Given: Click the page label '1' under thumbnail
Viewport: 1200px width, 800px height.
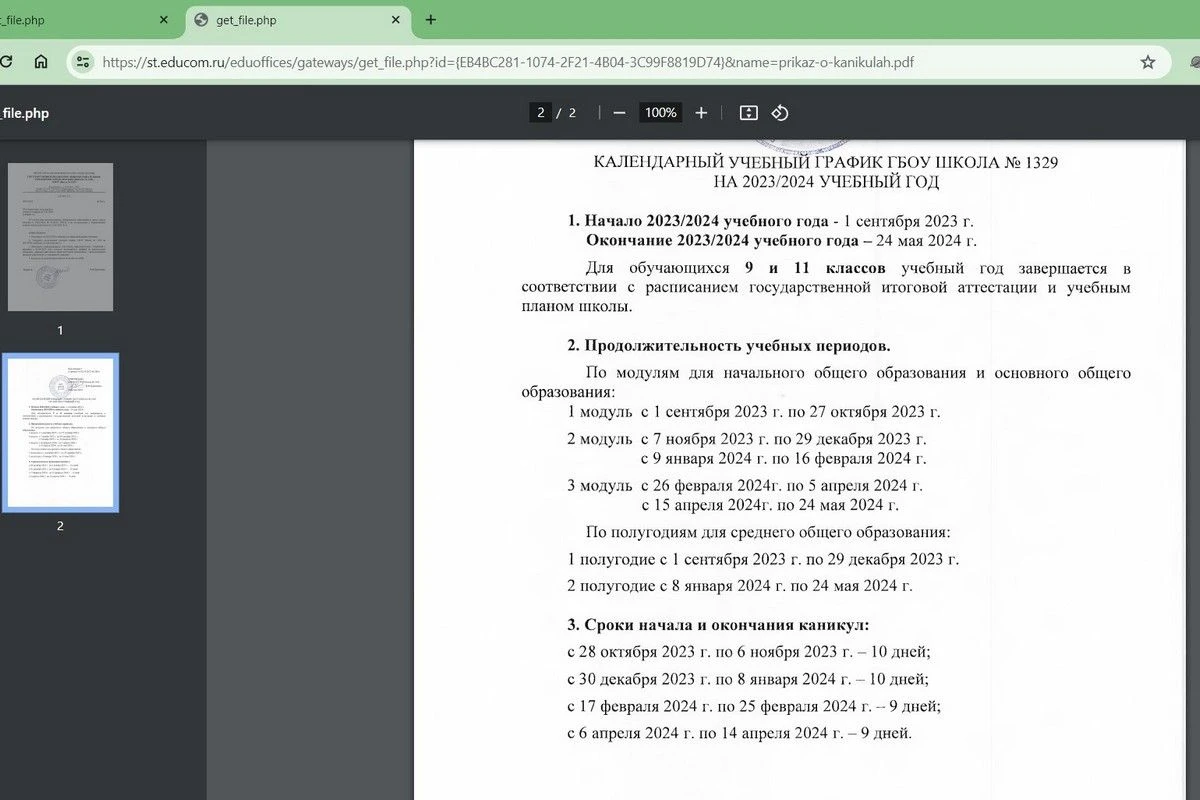Looking at the screenshot, I should tap(60, 330).
